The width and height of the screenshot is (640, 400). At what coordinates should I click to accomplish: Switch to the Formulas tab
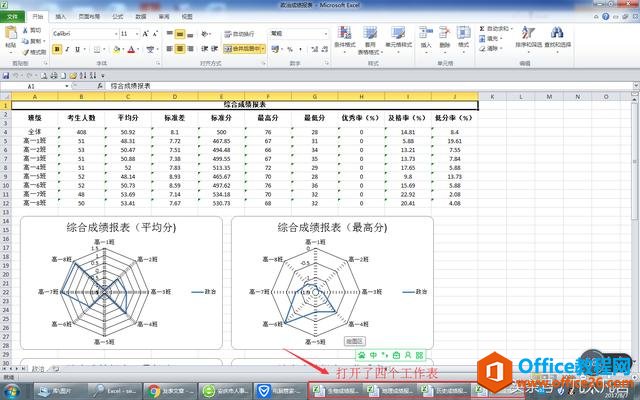(118, 17)
